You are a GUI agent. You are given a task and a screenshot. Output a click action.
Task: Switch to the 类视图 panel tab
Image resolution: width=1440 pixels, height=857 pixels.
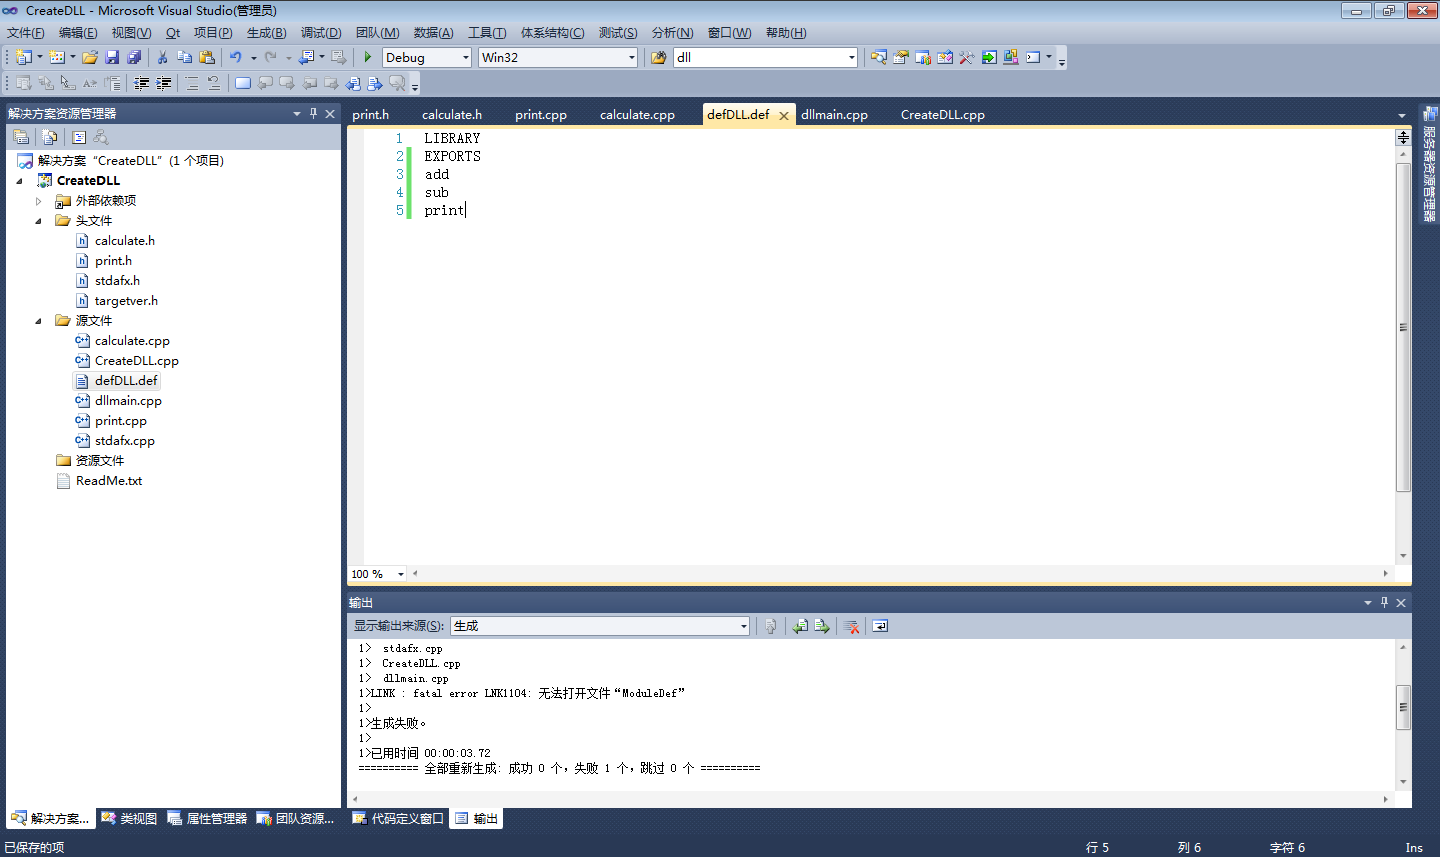129,818
